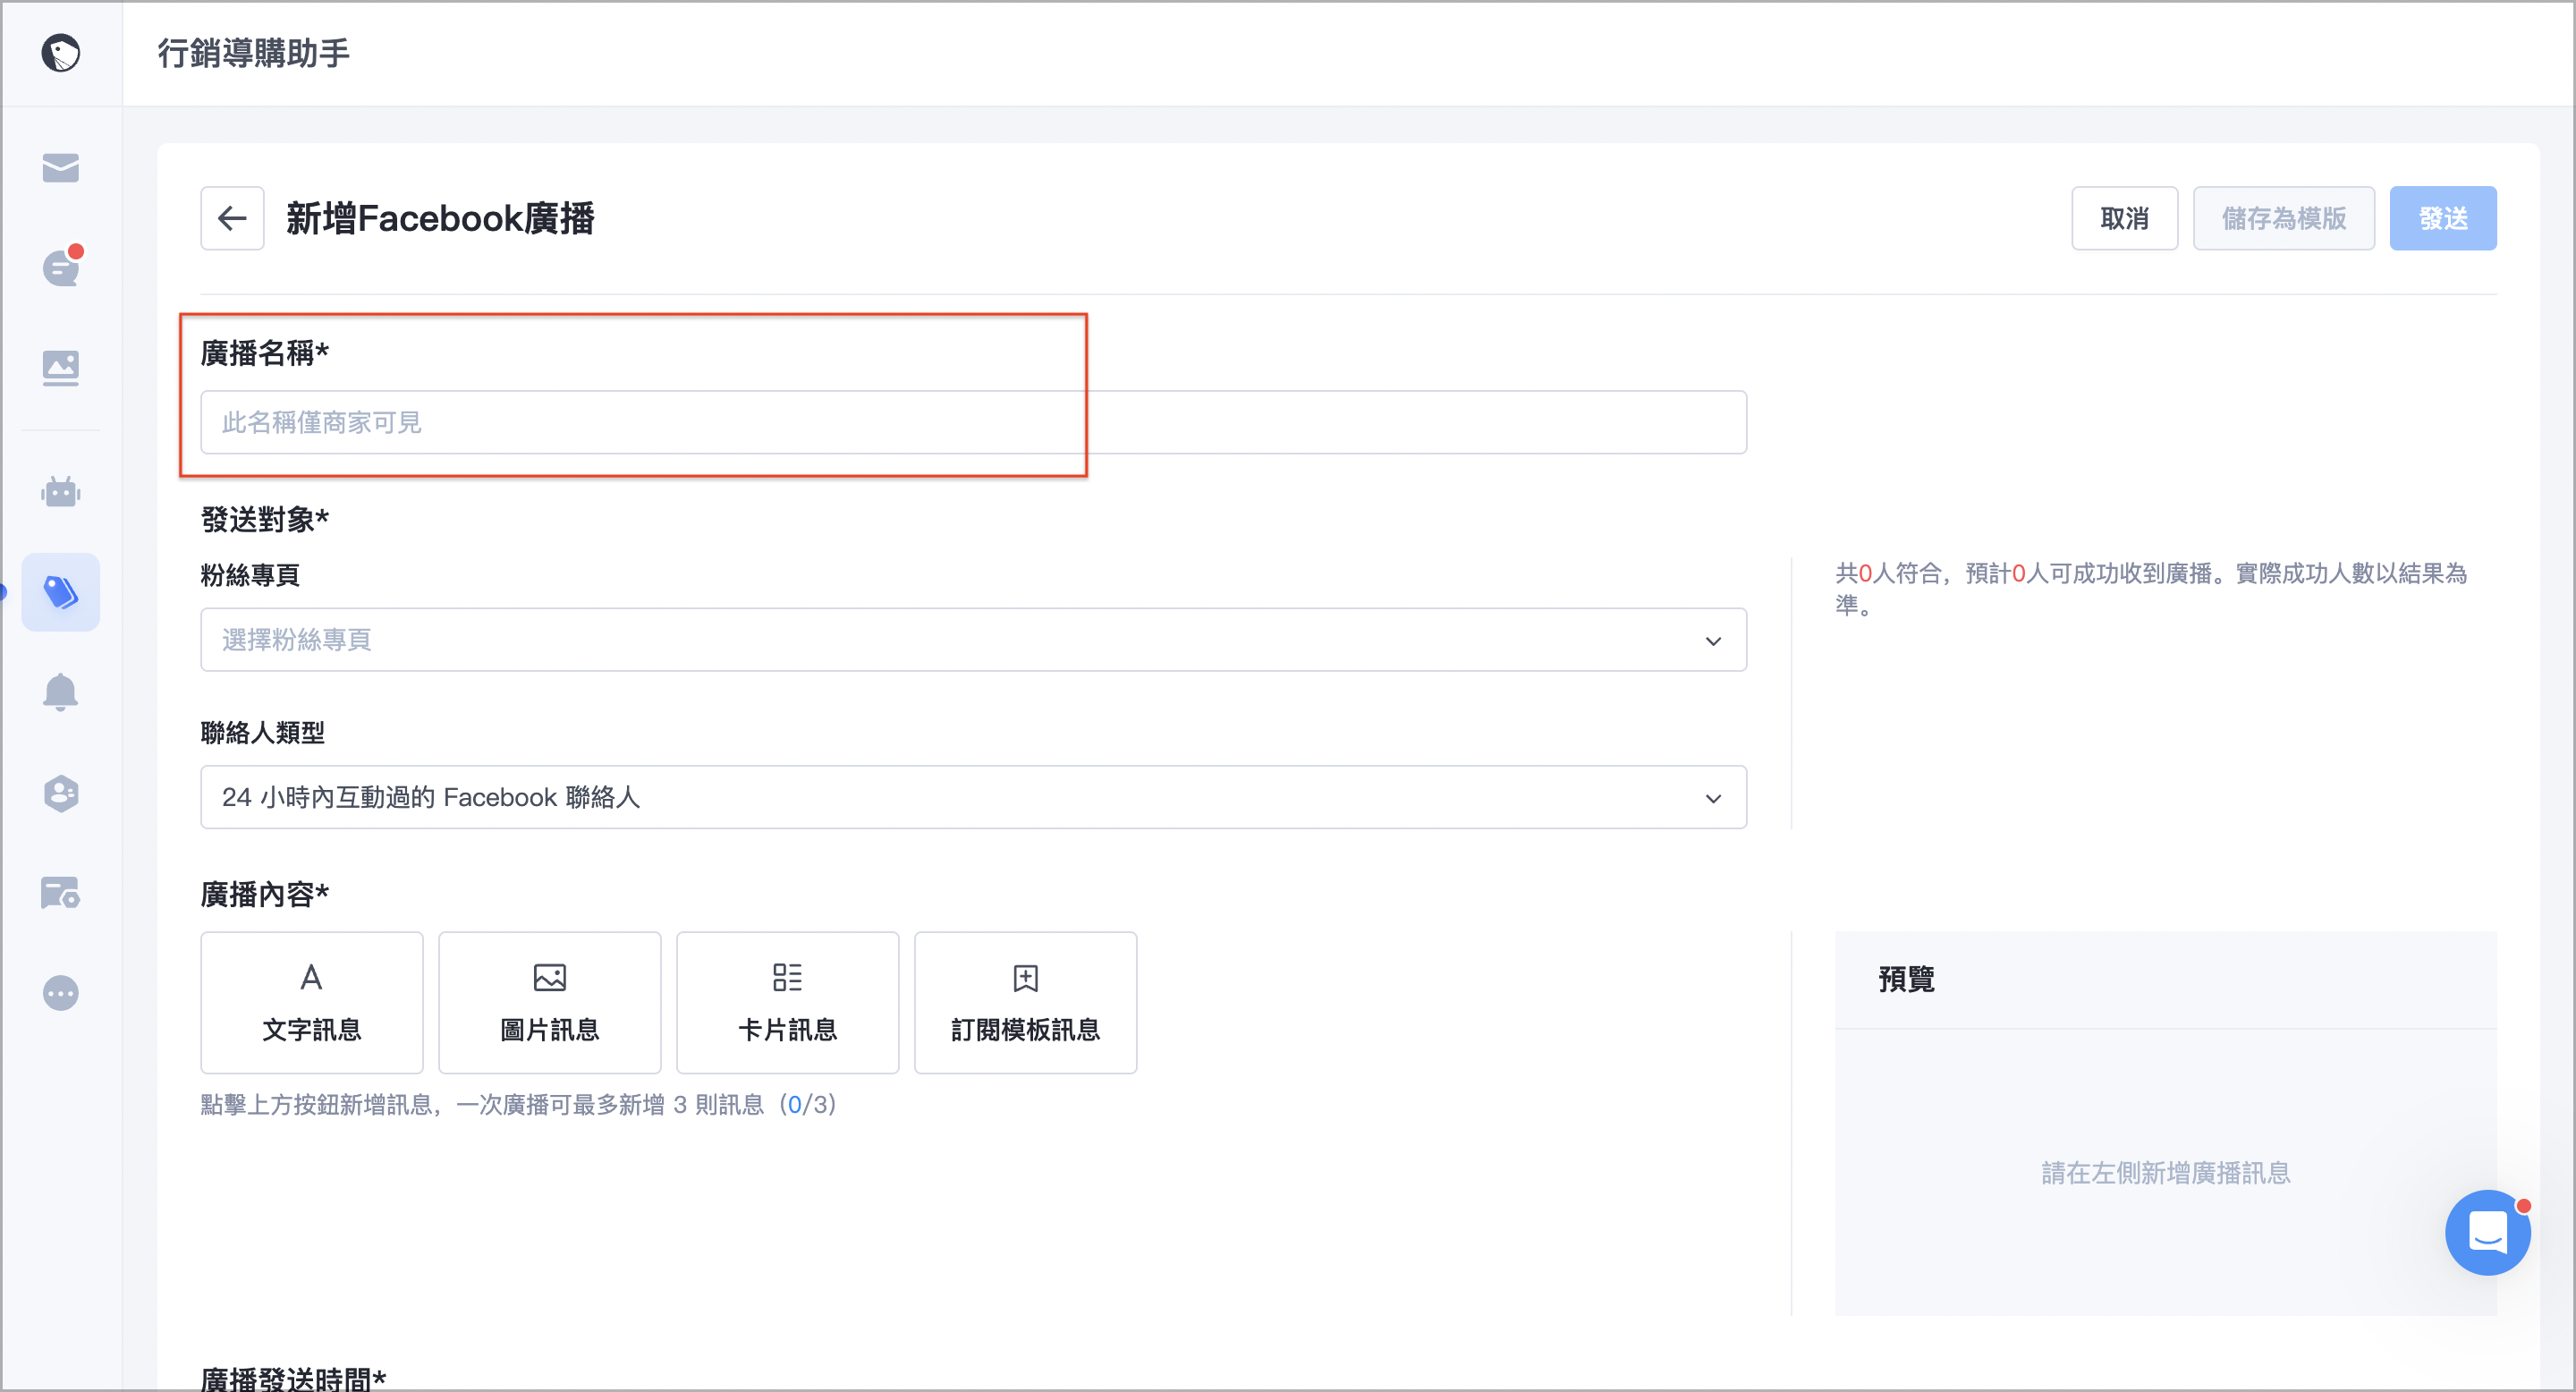Viewport: 2576px width, 1392px height.
Task: Open the more options ellipsis icon in sidebar
Action: coord(60,993)
